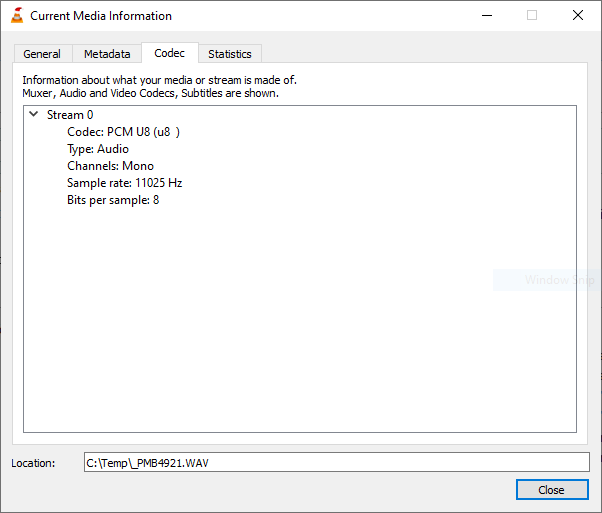
Task: Close the window with the X button
Action: click(x=578, y=15)
